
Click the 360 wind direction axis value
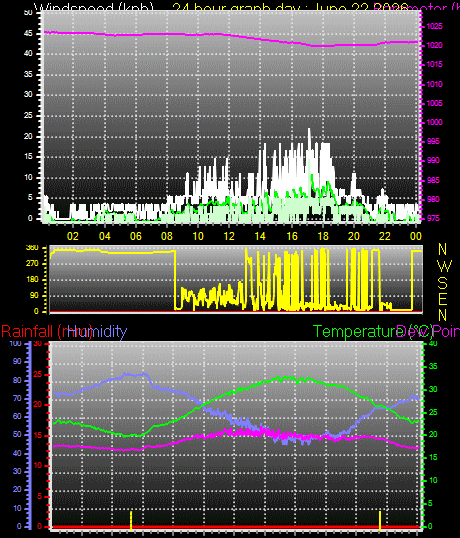(x=32, y=248)
